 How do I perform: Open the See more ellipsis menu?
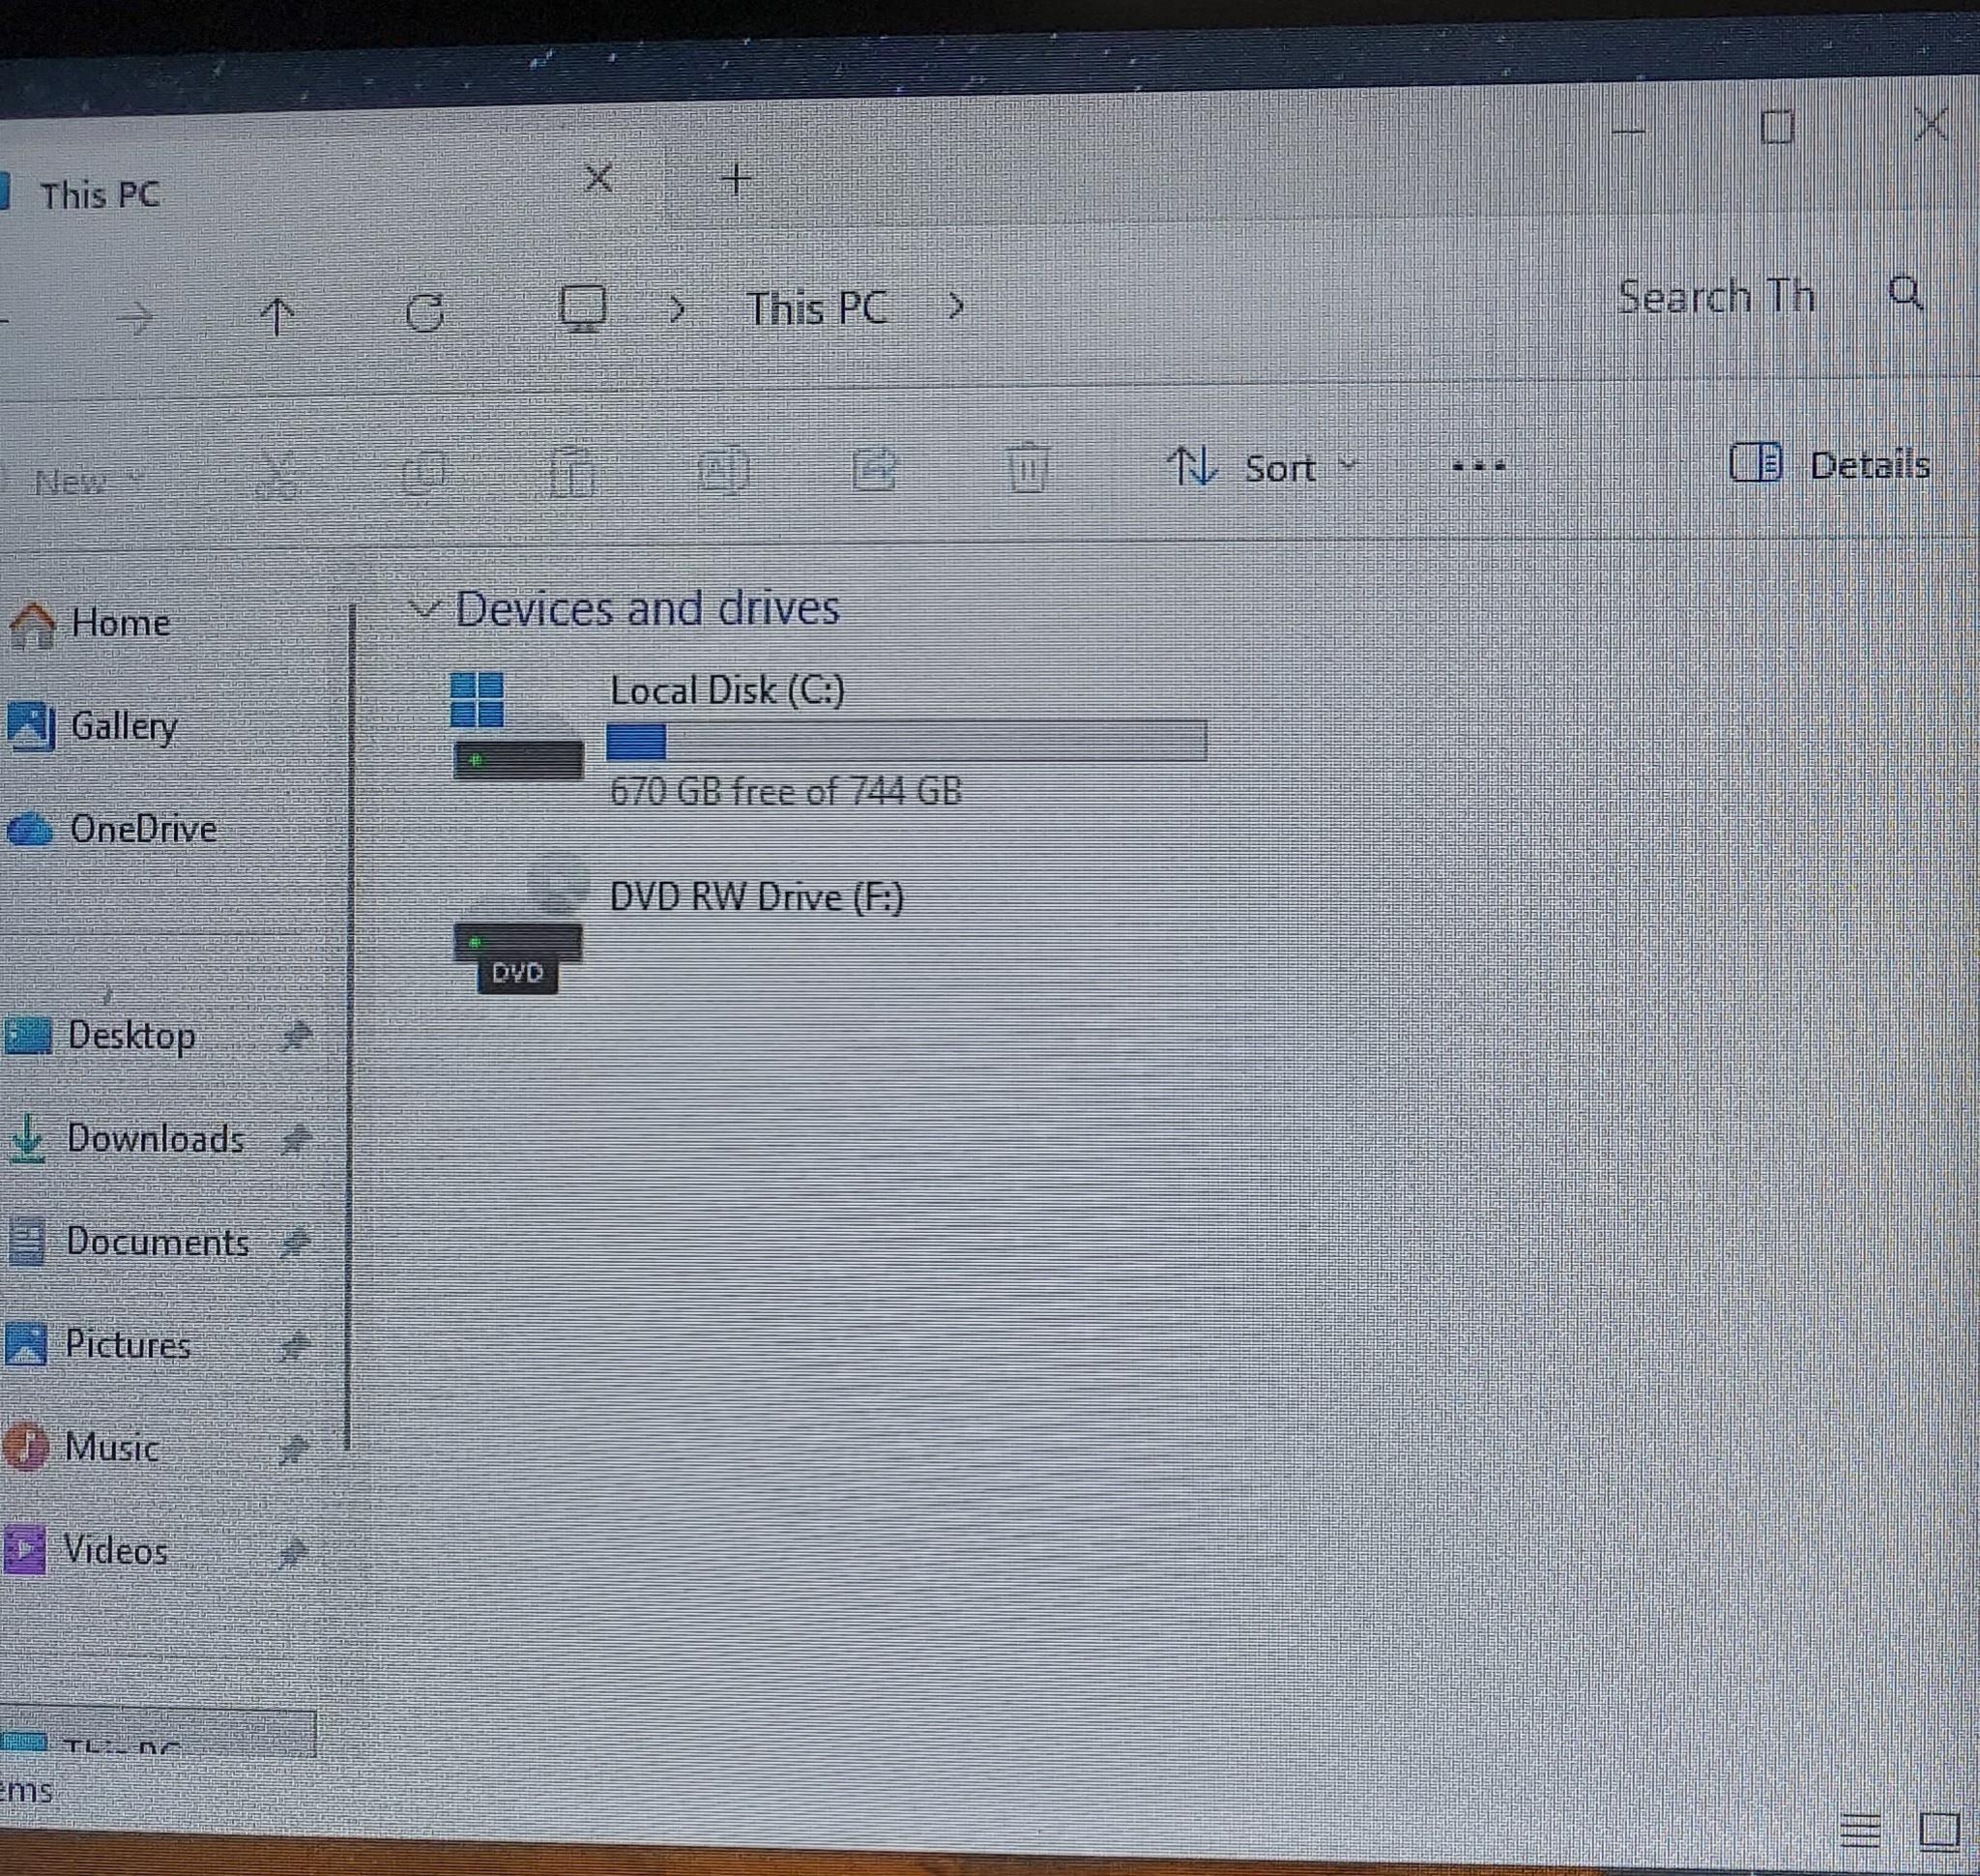point(1479,466)
